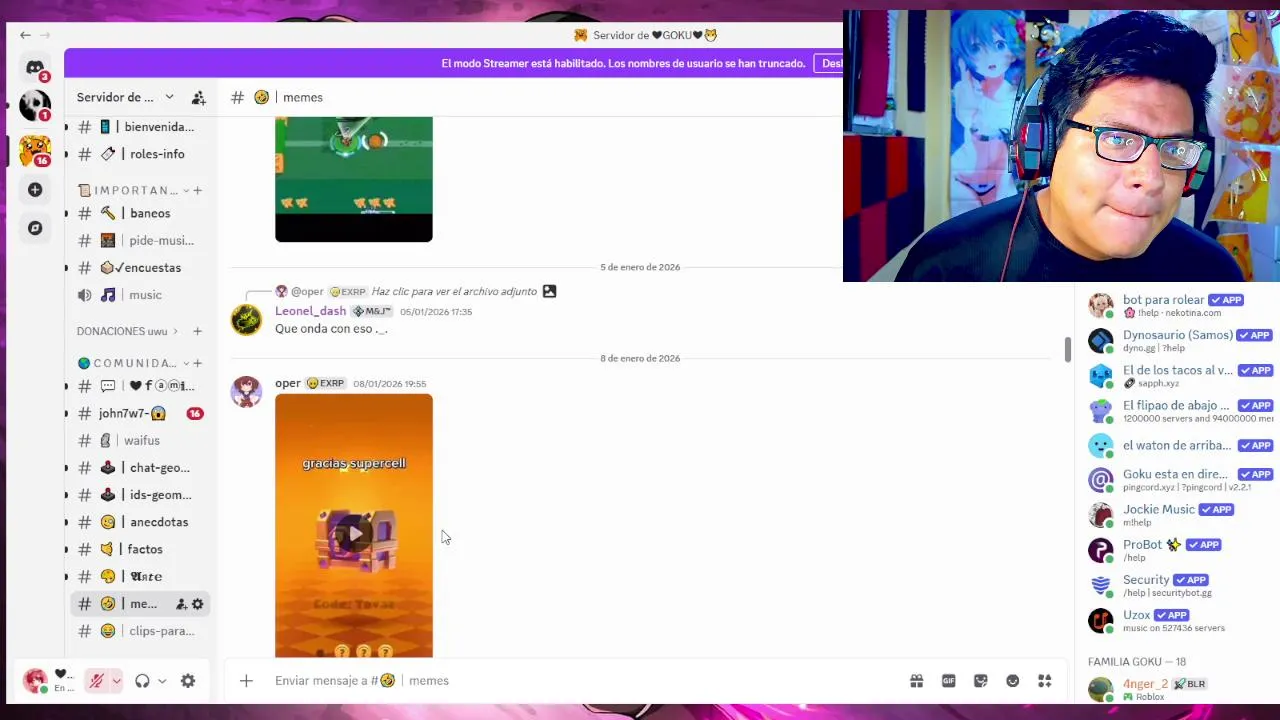
Task: Create channel plus in DONACIONES uwu category
Action: click(197, 331)
